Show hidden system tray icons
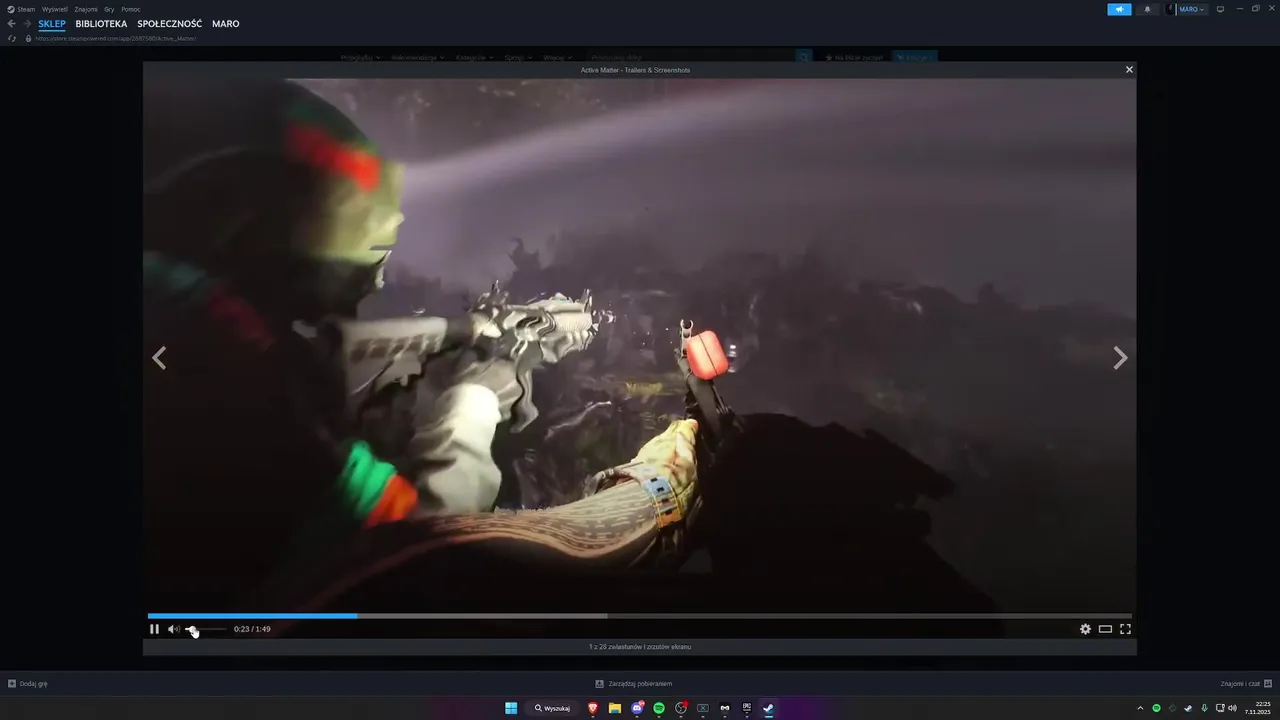The height and width of the screenshot is (720, 1280). point(1140,708)
